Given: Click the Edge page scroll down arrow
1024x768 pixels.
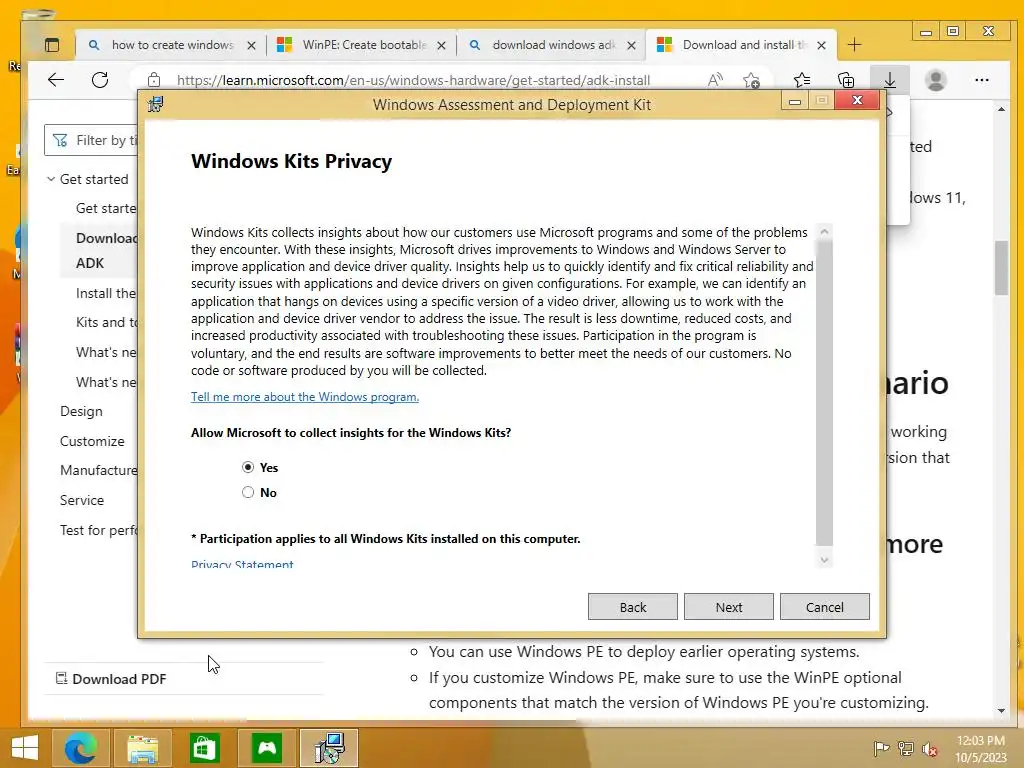Looking at the screenshot, I should pos(1001,711).
